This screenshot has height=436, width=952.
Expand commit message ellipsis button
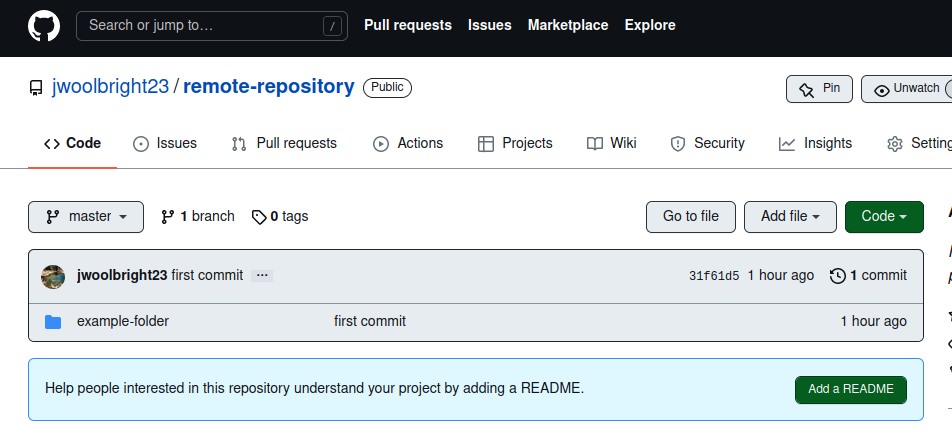[262, 276]
